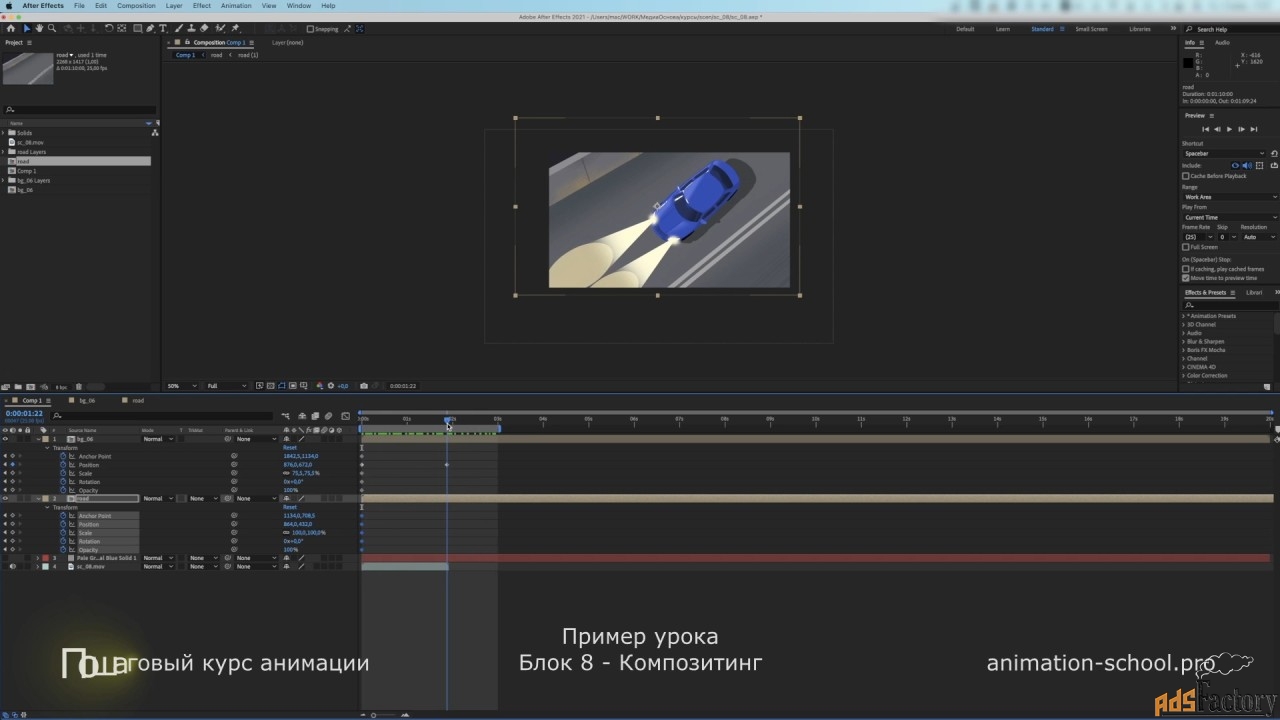Toggle If caching, play cached frames
The height and width of the screenshot is (720, 1280).
[x=1186, y=269]
